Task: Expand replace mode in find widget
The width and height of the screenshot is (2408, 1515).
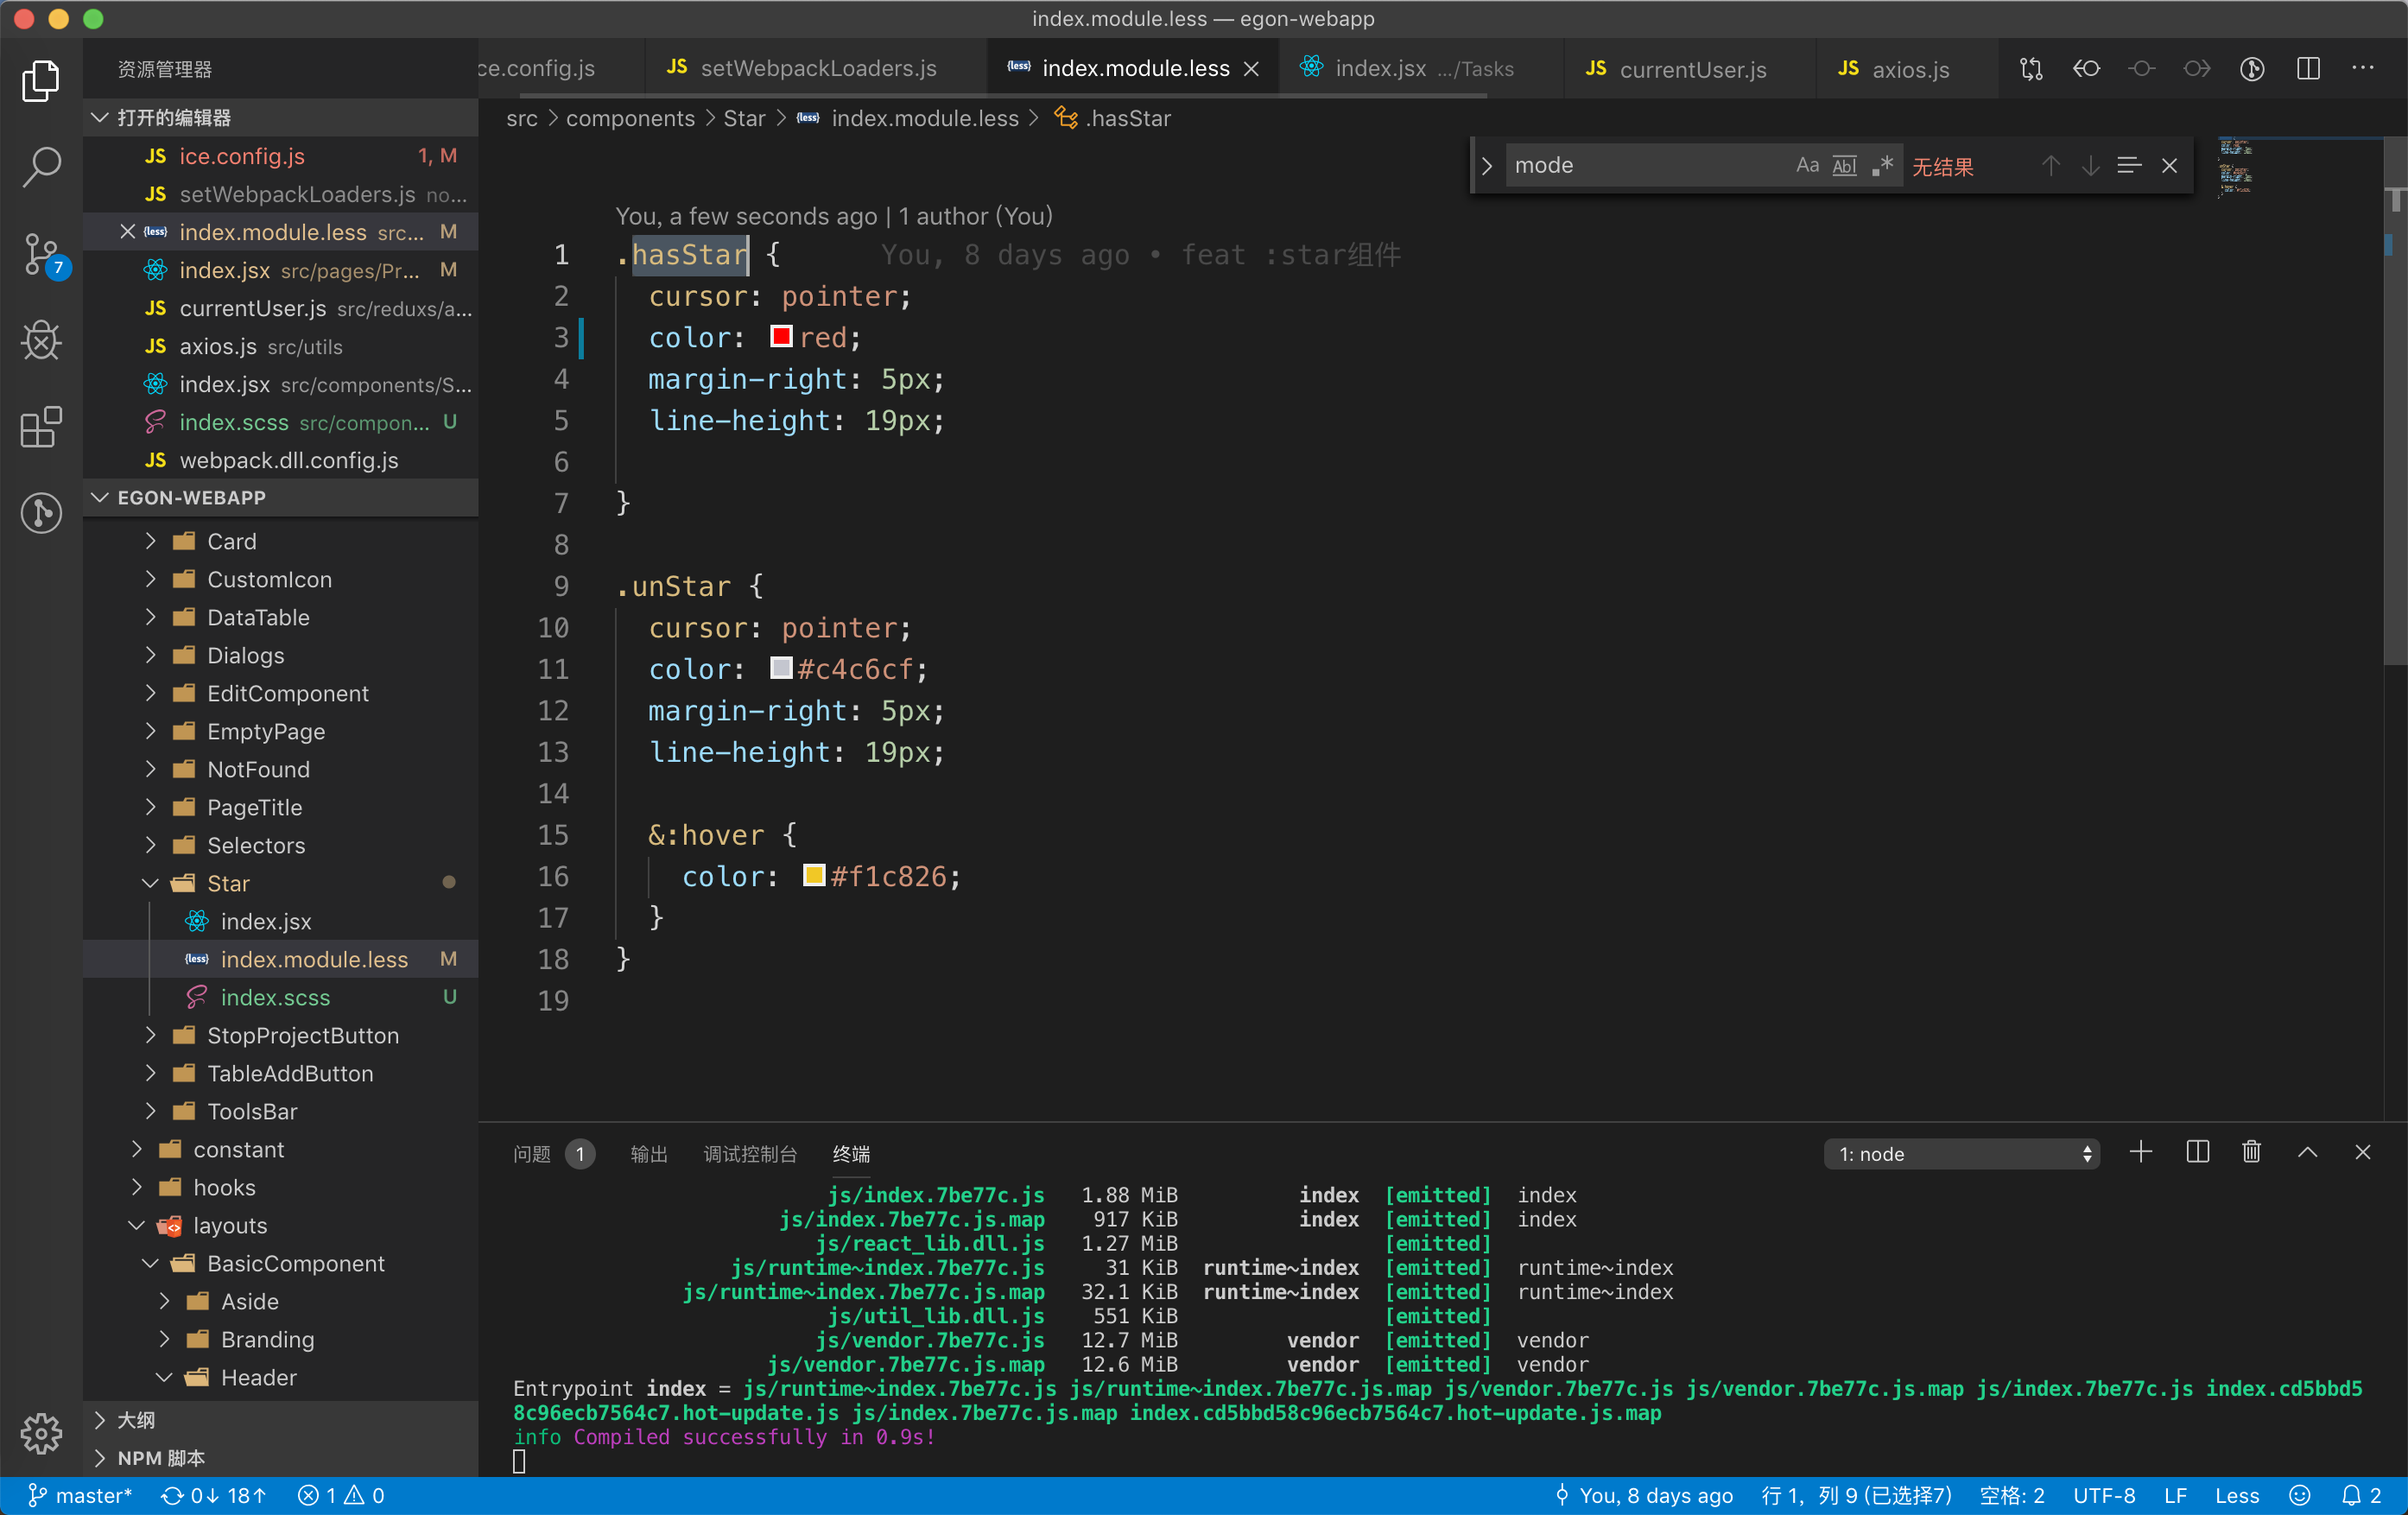Action: tap(1487, 165)
